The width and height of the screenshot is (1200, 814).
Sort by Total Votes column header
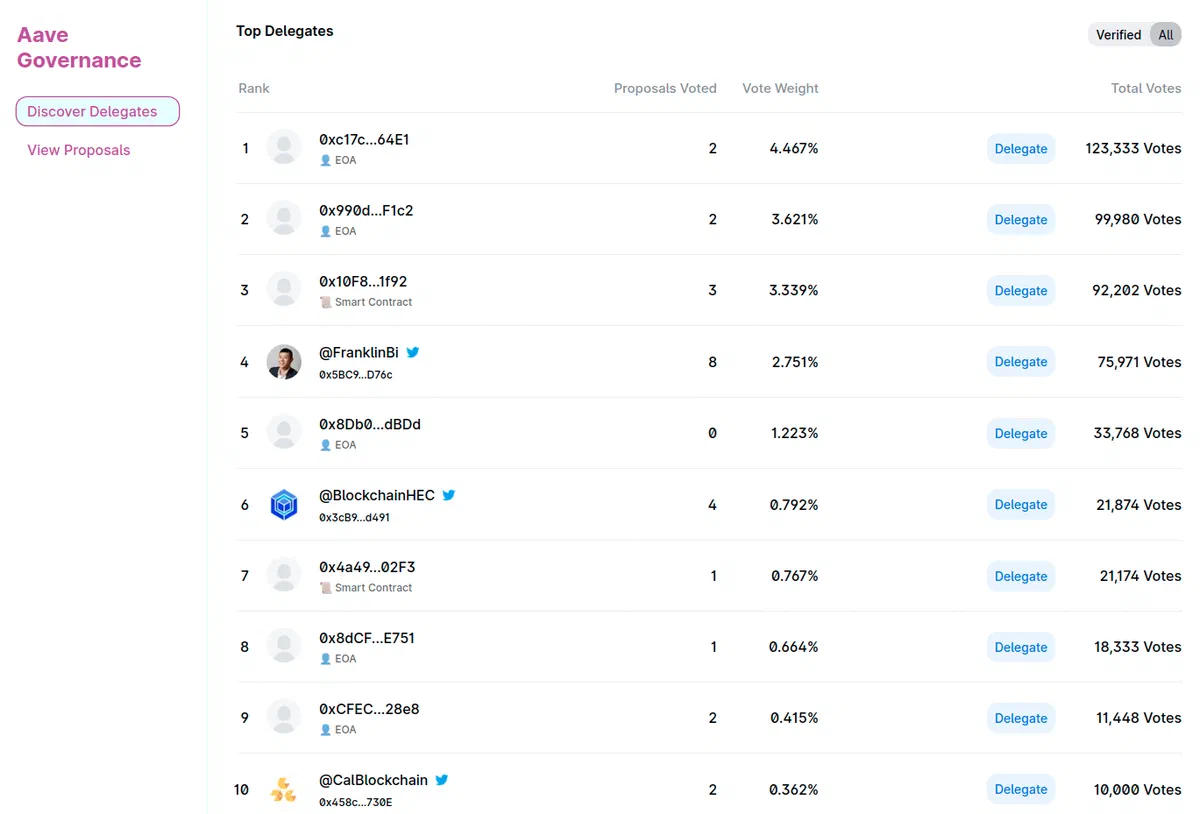point(1146,88)
